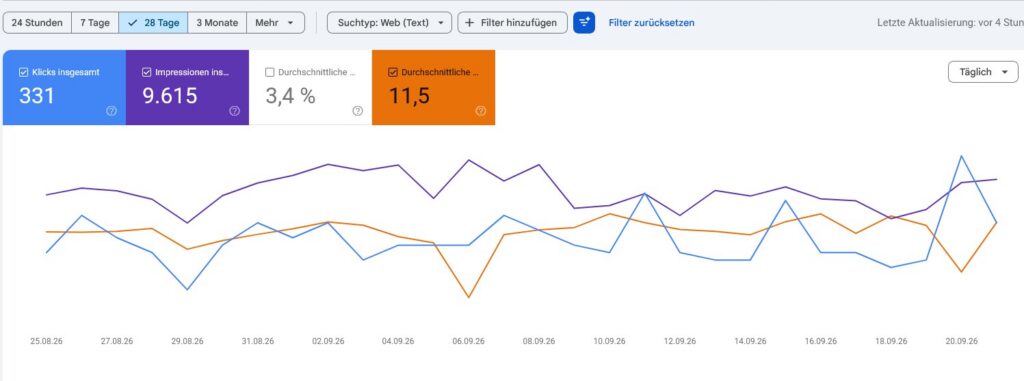Toggle the Klicks insgesamt checkbox
This screenshot has height=381, width=1024.
pos(24,73)
